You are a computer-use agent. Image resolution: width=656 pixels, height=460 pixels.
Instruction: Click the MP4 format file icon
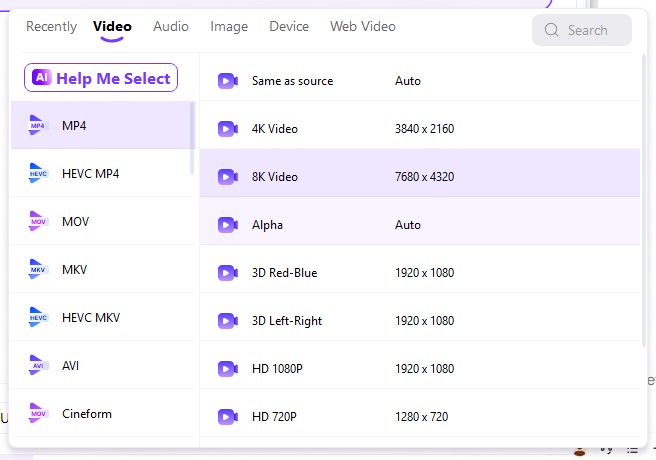coord(38,125)
